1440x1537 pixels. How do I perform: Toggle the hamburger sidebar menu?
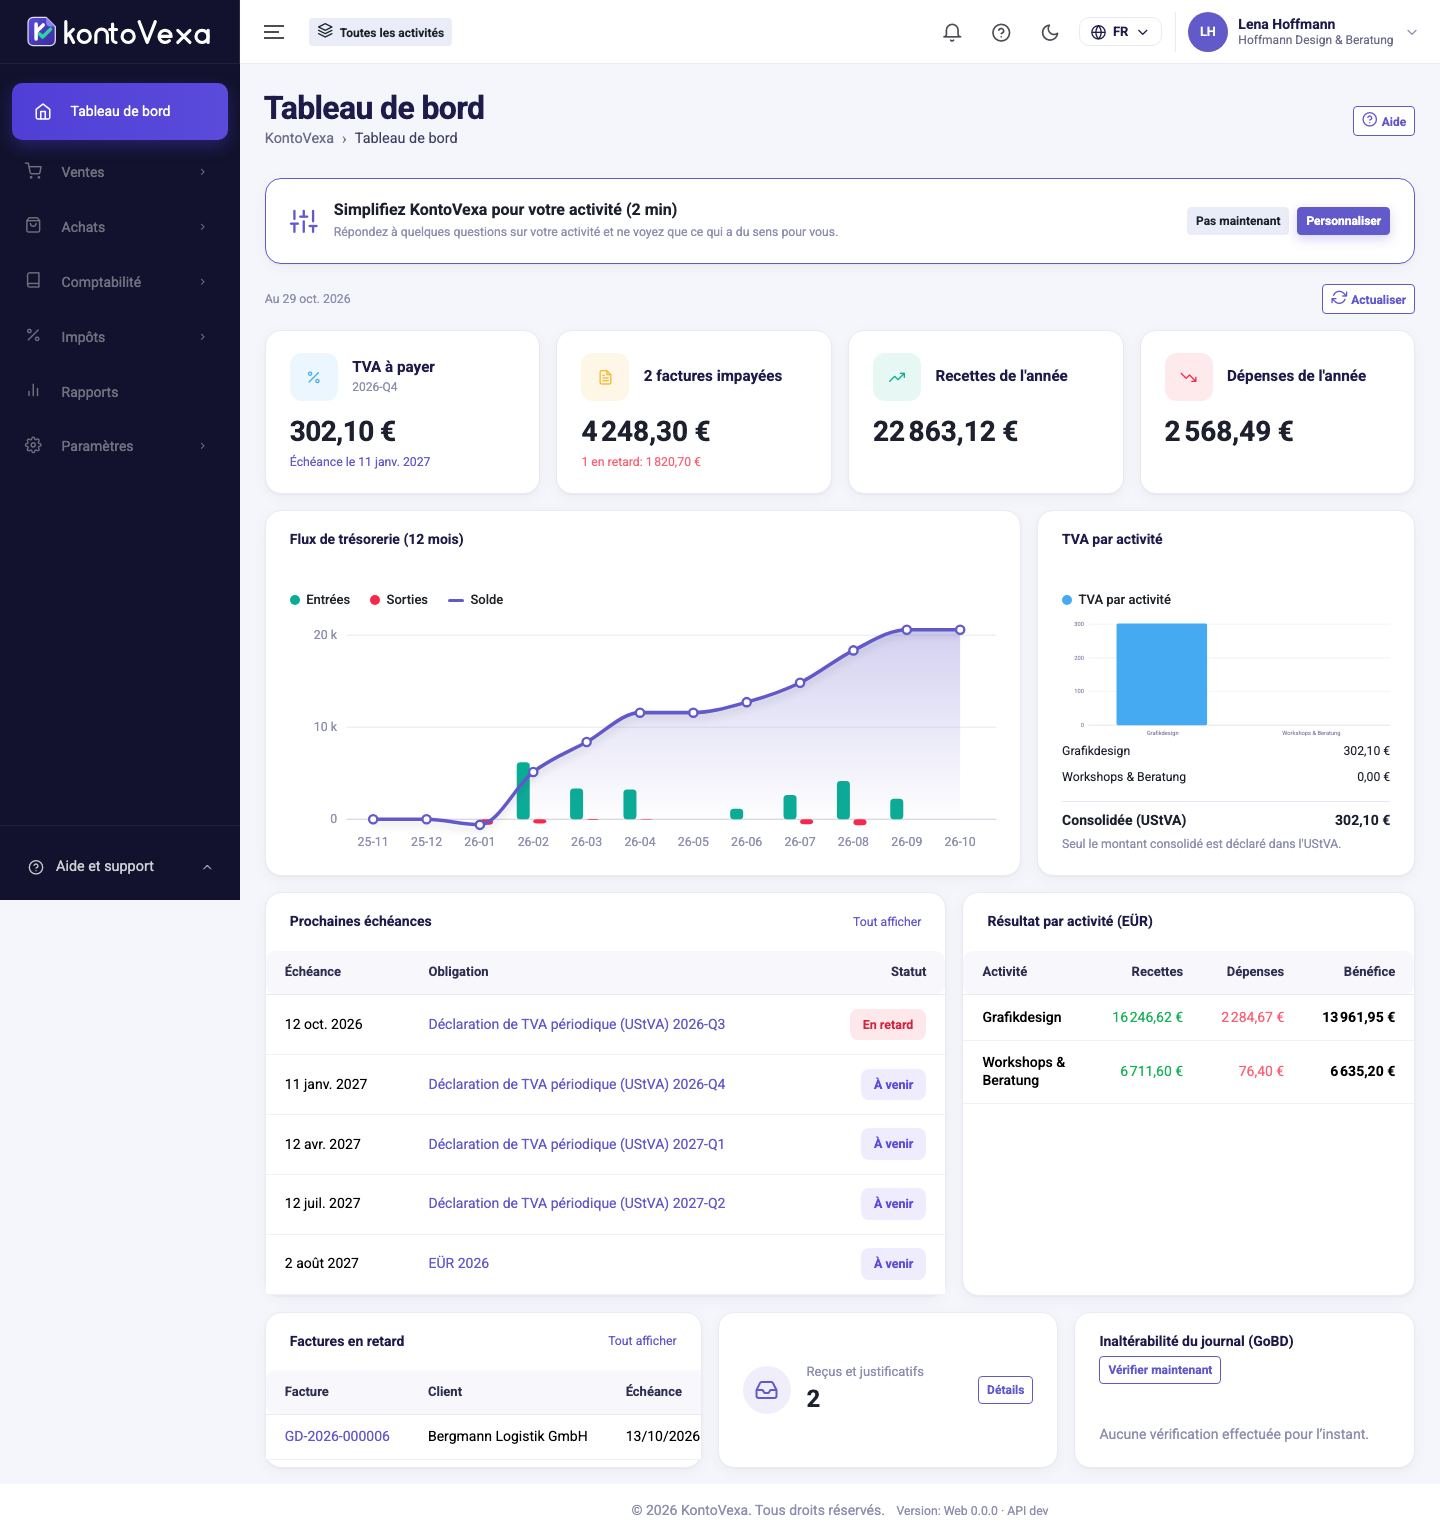click(x=274, y=32)
